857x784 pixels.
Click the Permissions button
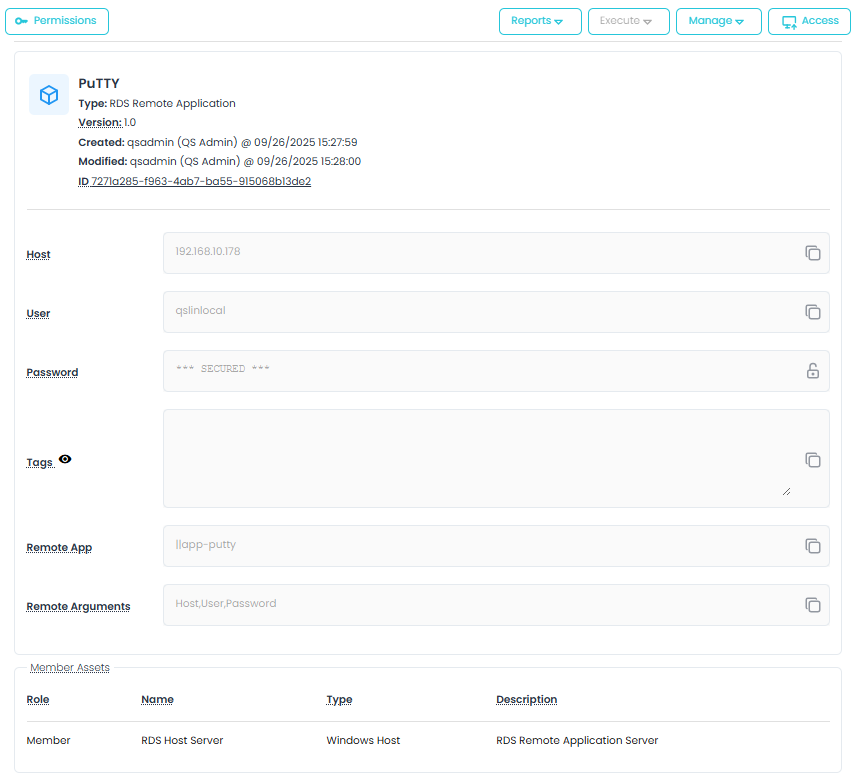(x=57, y=21)
